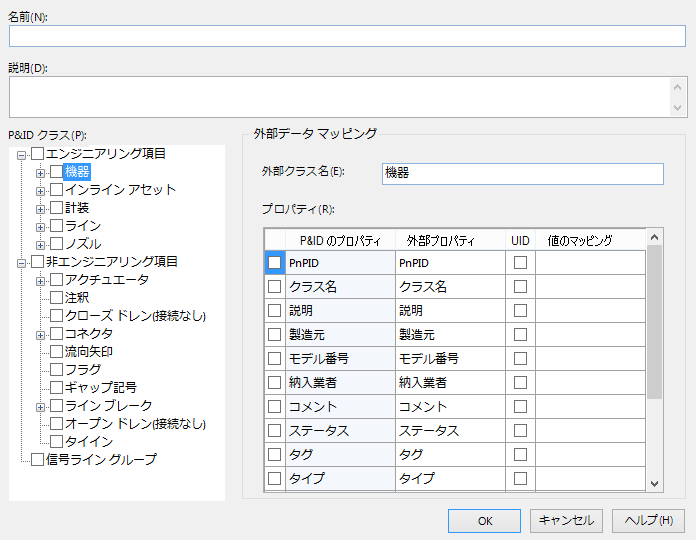Click the 外部クラス名 input field
This screenshot has width=696, height=540.
pos(522,173)
